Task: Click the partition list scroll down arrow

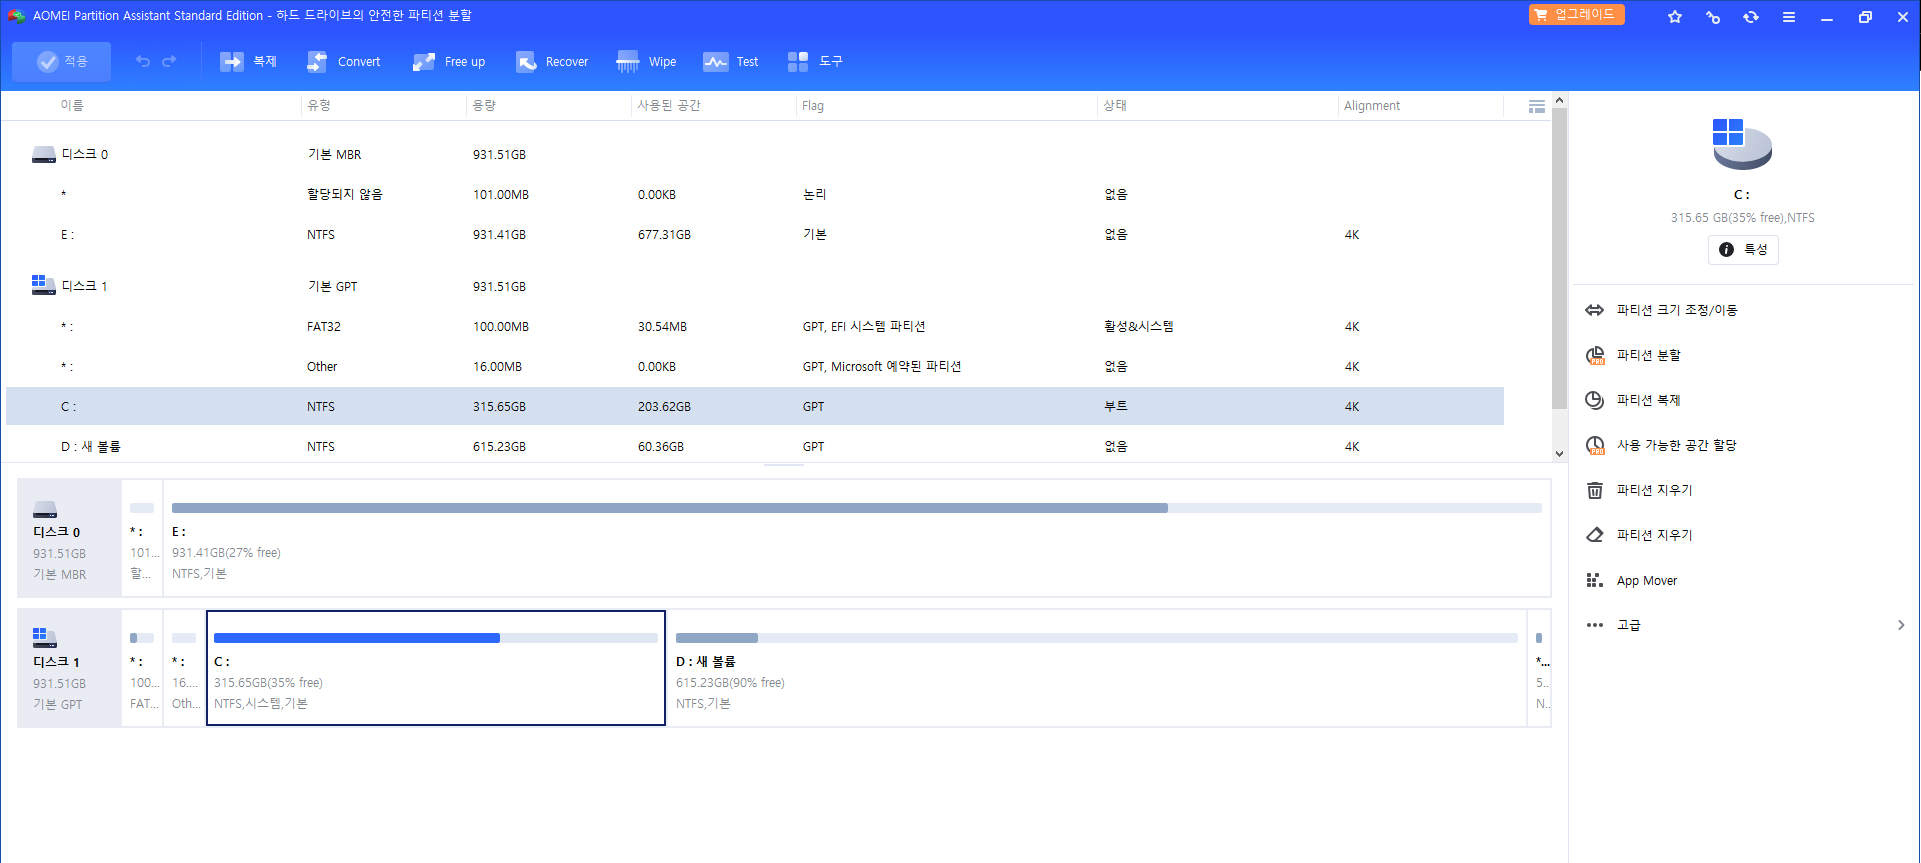Action: pyautogui.click(x=1559, y=453)
